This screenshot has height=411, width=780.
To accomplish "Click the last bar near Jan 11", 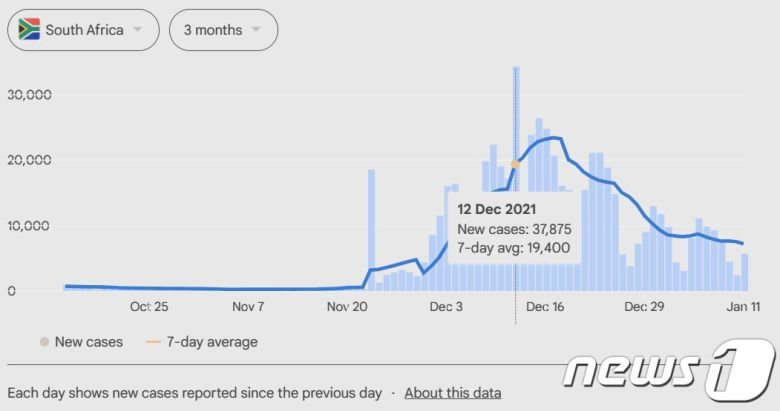I will click(x=744, y=272).
